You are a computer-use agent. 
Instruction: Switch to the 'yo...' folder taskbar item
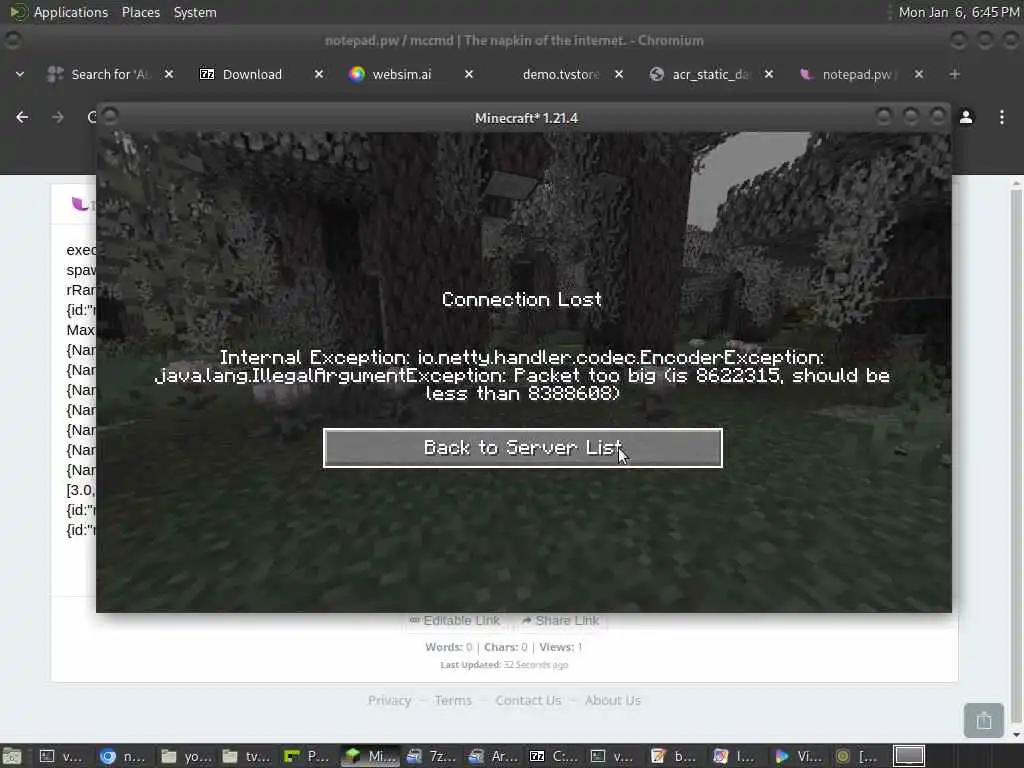pos(184,756)
